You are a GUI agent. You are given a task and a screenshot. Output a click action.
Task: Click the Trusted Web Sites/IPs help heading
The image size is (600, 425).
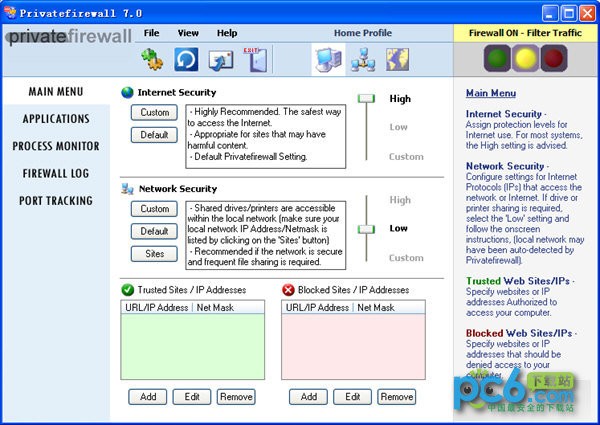pyautogui.click(x=518, y=281)
